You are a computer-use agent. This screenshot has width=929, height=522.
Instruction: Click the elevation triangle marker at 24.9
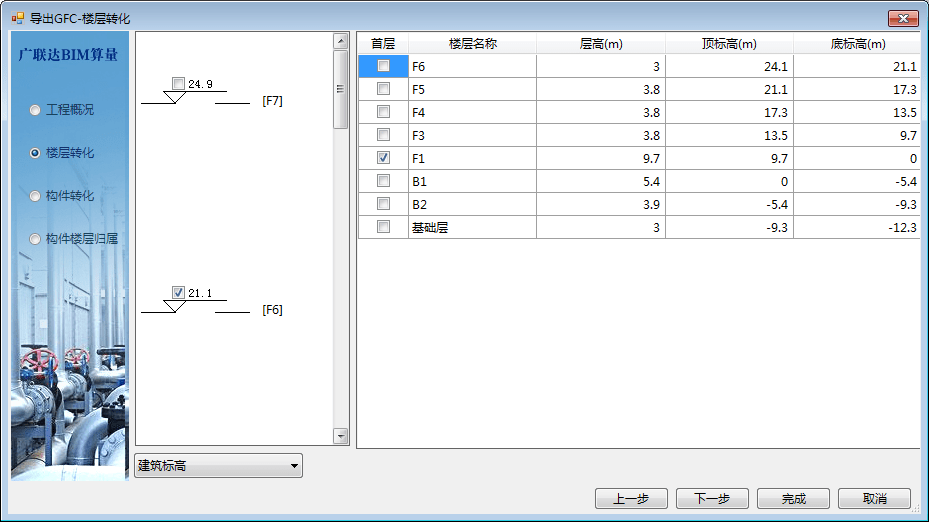click(x=174, y=97)
